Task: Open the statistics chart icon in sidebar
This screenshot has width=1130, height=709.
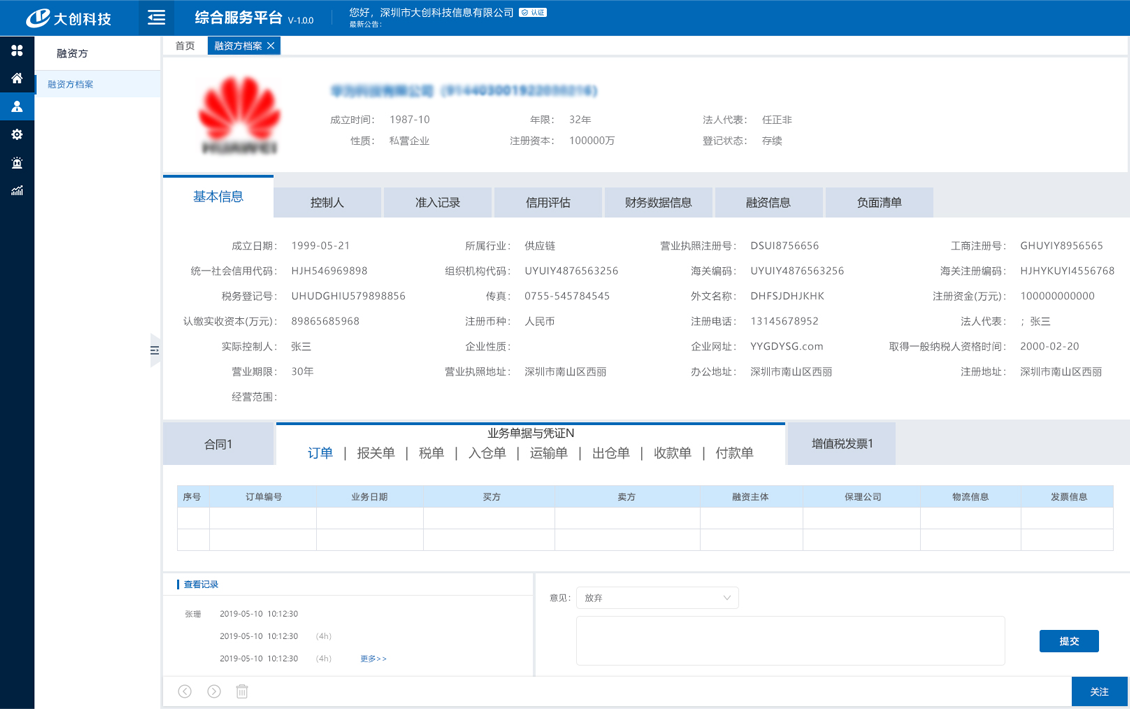Action: (17, 190)
